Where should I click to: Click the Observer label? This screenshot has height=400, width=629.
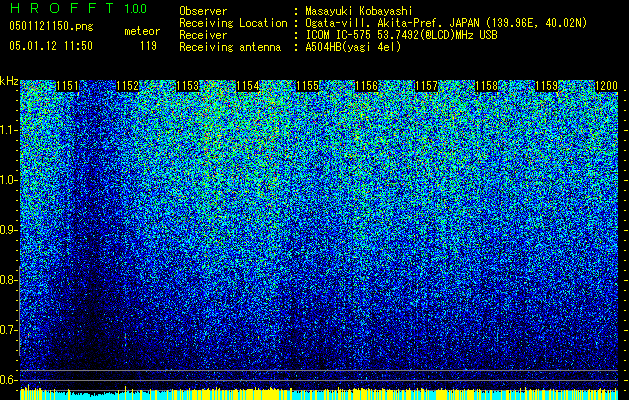(203, 11)
